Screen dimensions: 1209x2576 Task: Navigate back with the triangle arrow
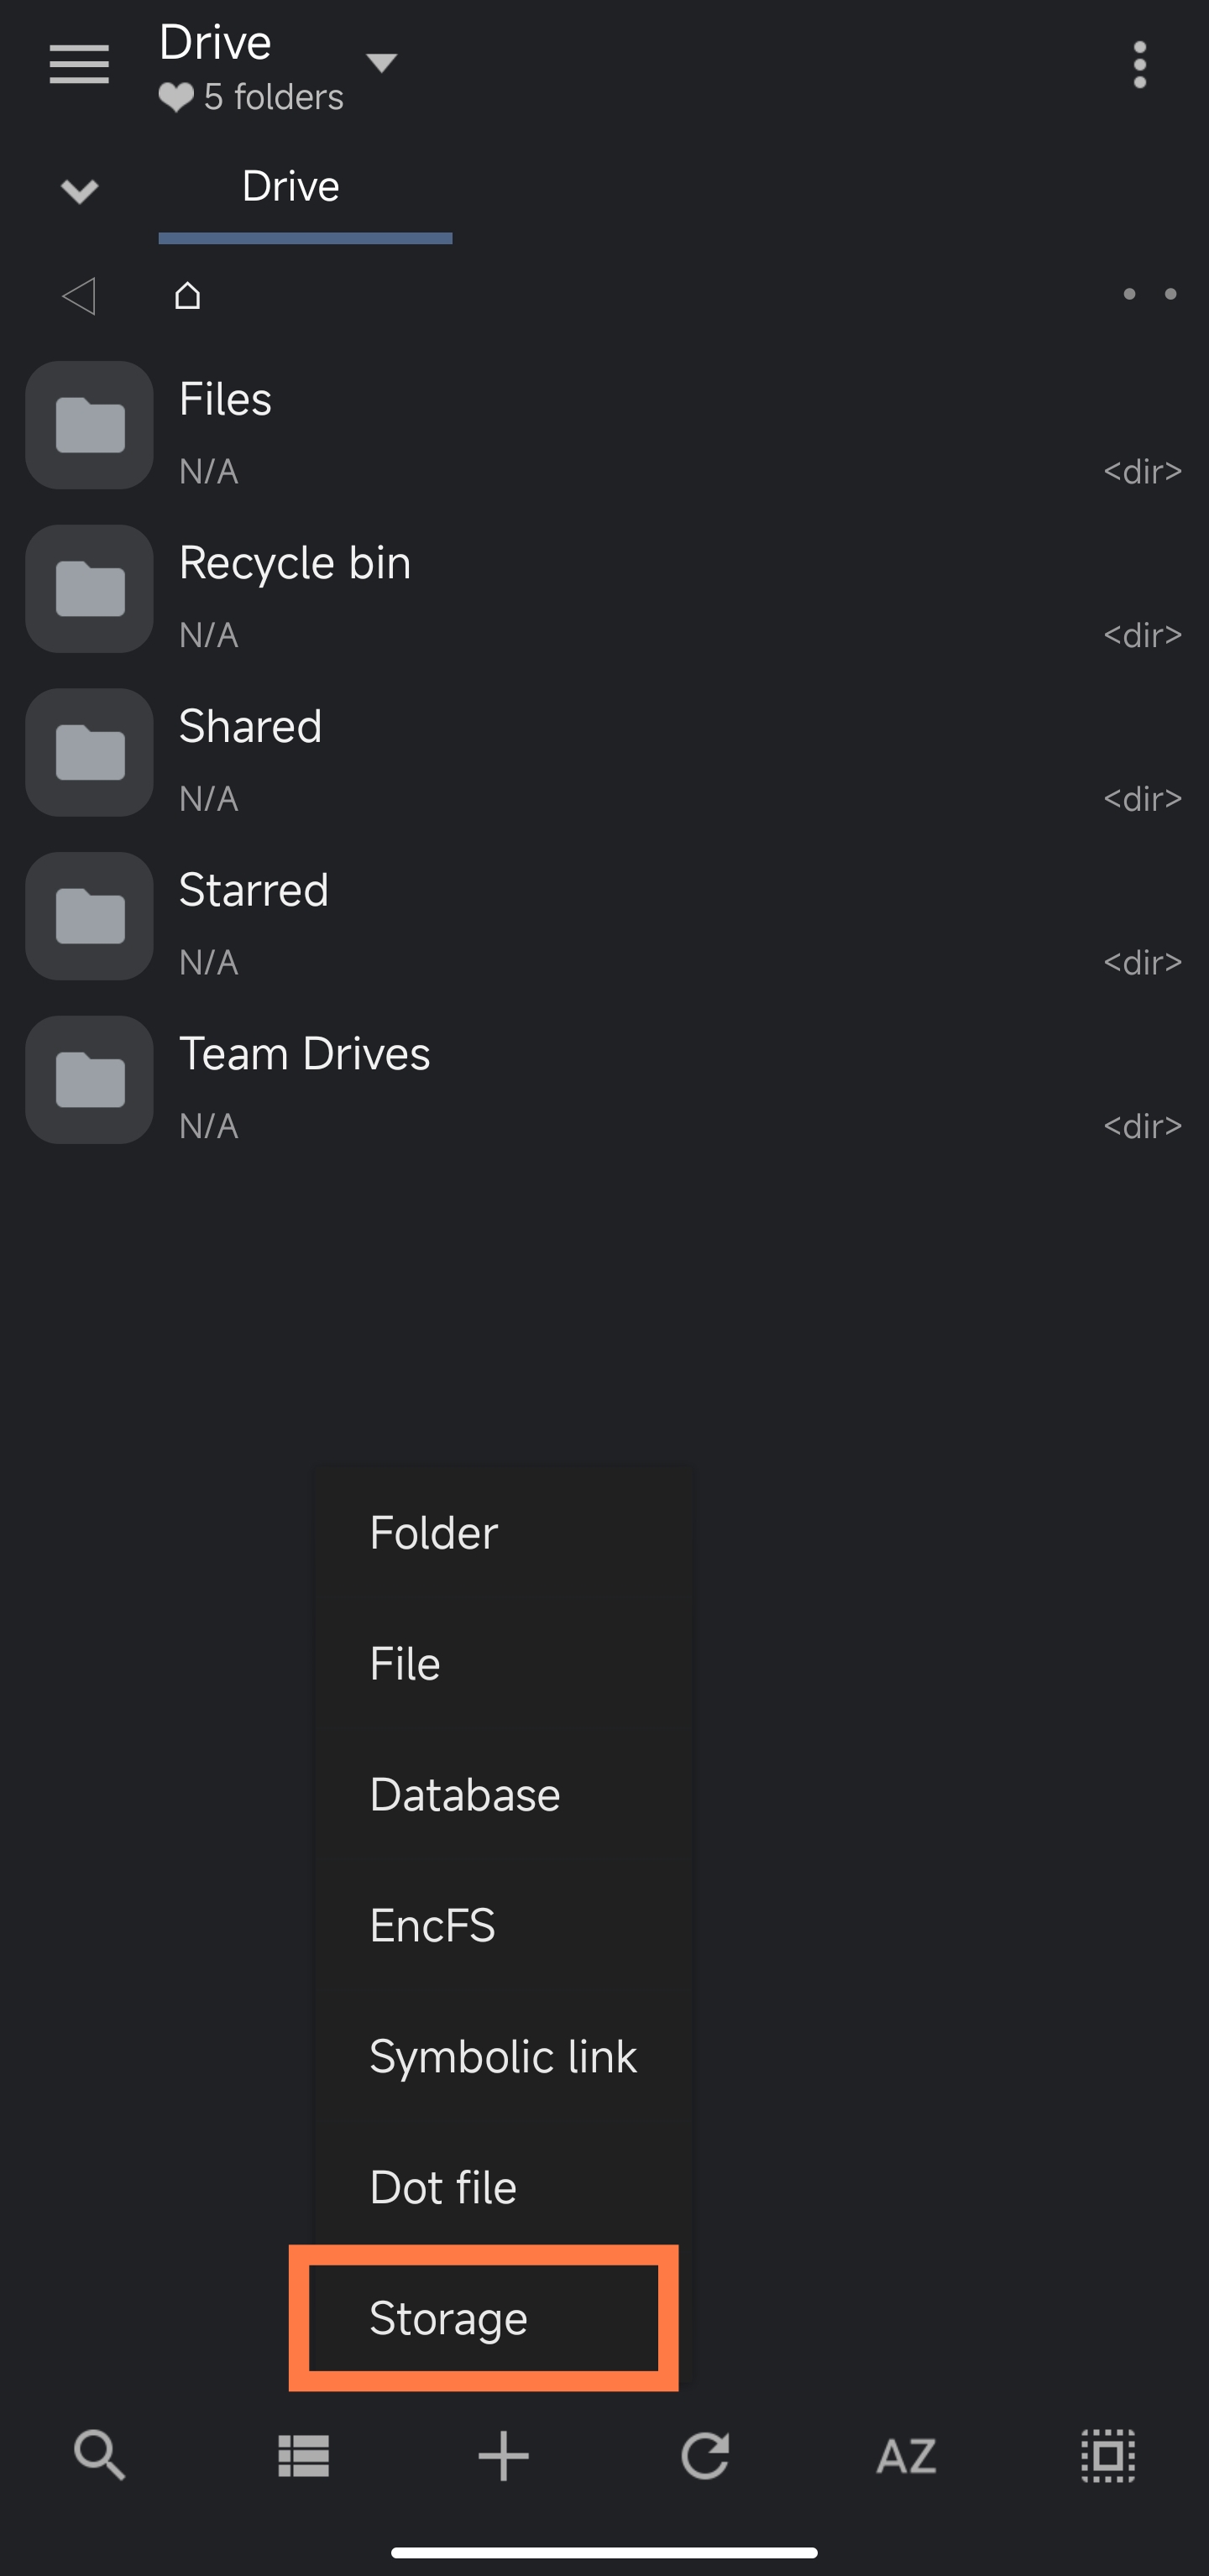[x=79, y=296]
